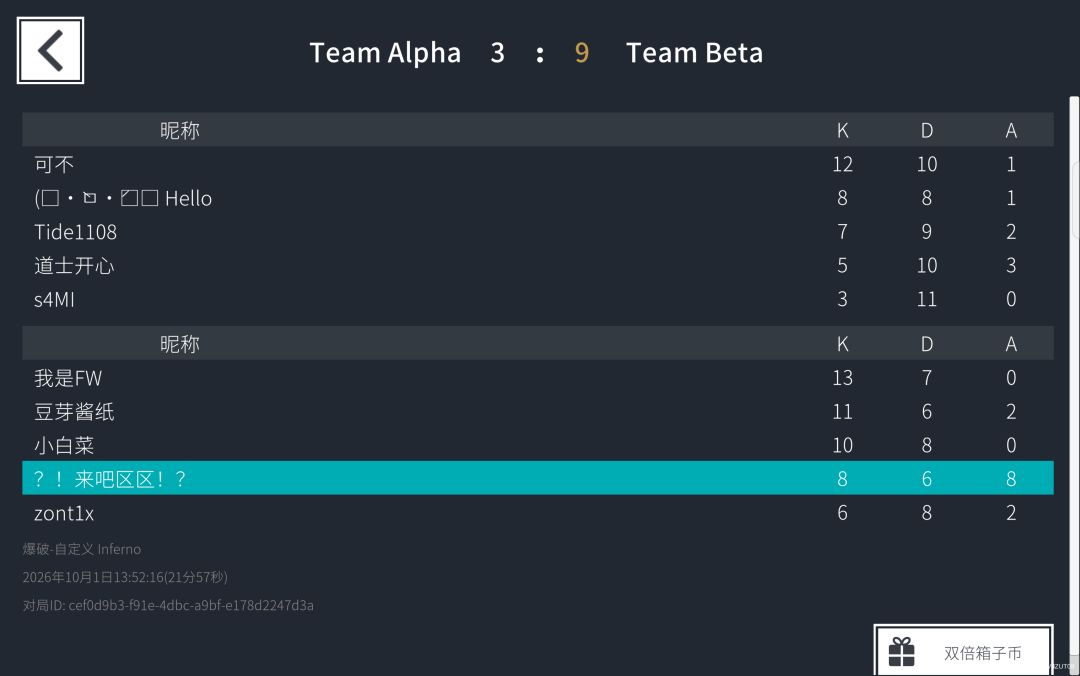Click the back arrow icon
Image resolution: width=1080 pixels, height=676 pixels.
click(50, 50)
